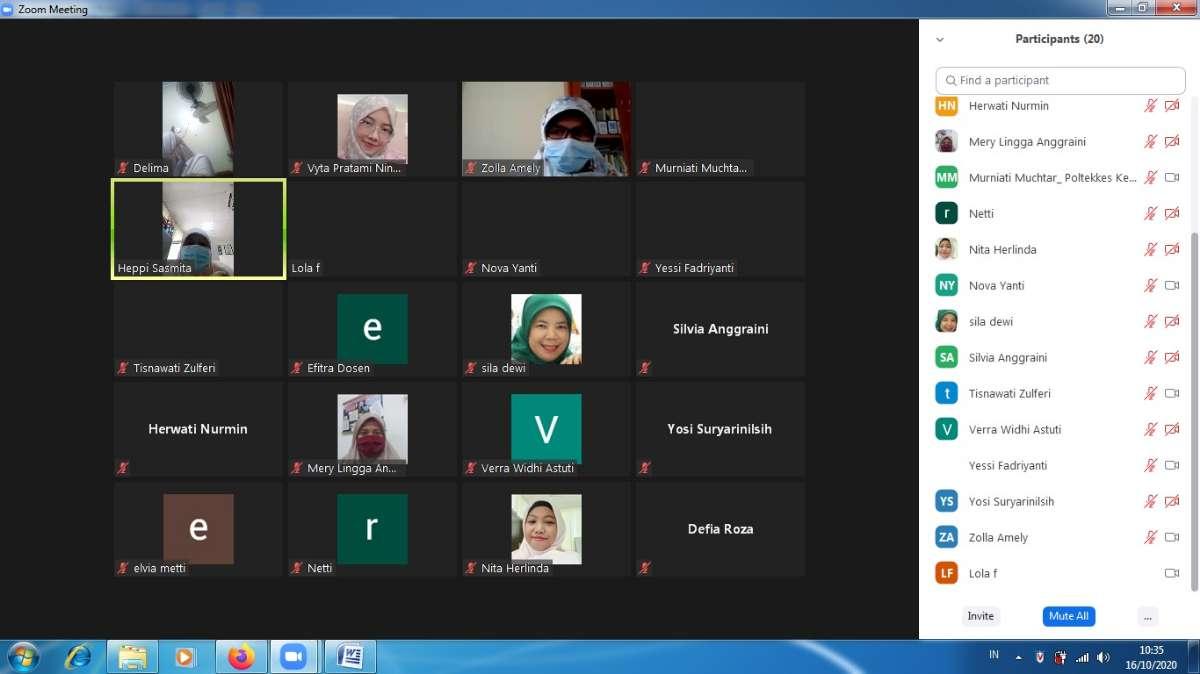Image resolution: width=1200 pixels, height=674 pixels.
Task: Click Nova Yanti's camera icon in participants list
Action: click(1172, 285)
